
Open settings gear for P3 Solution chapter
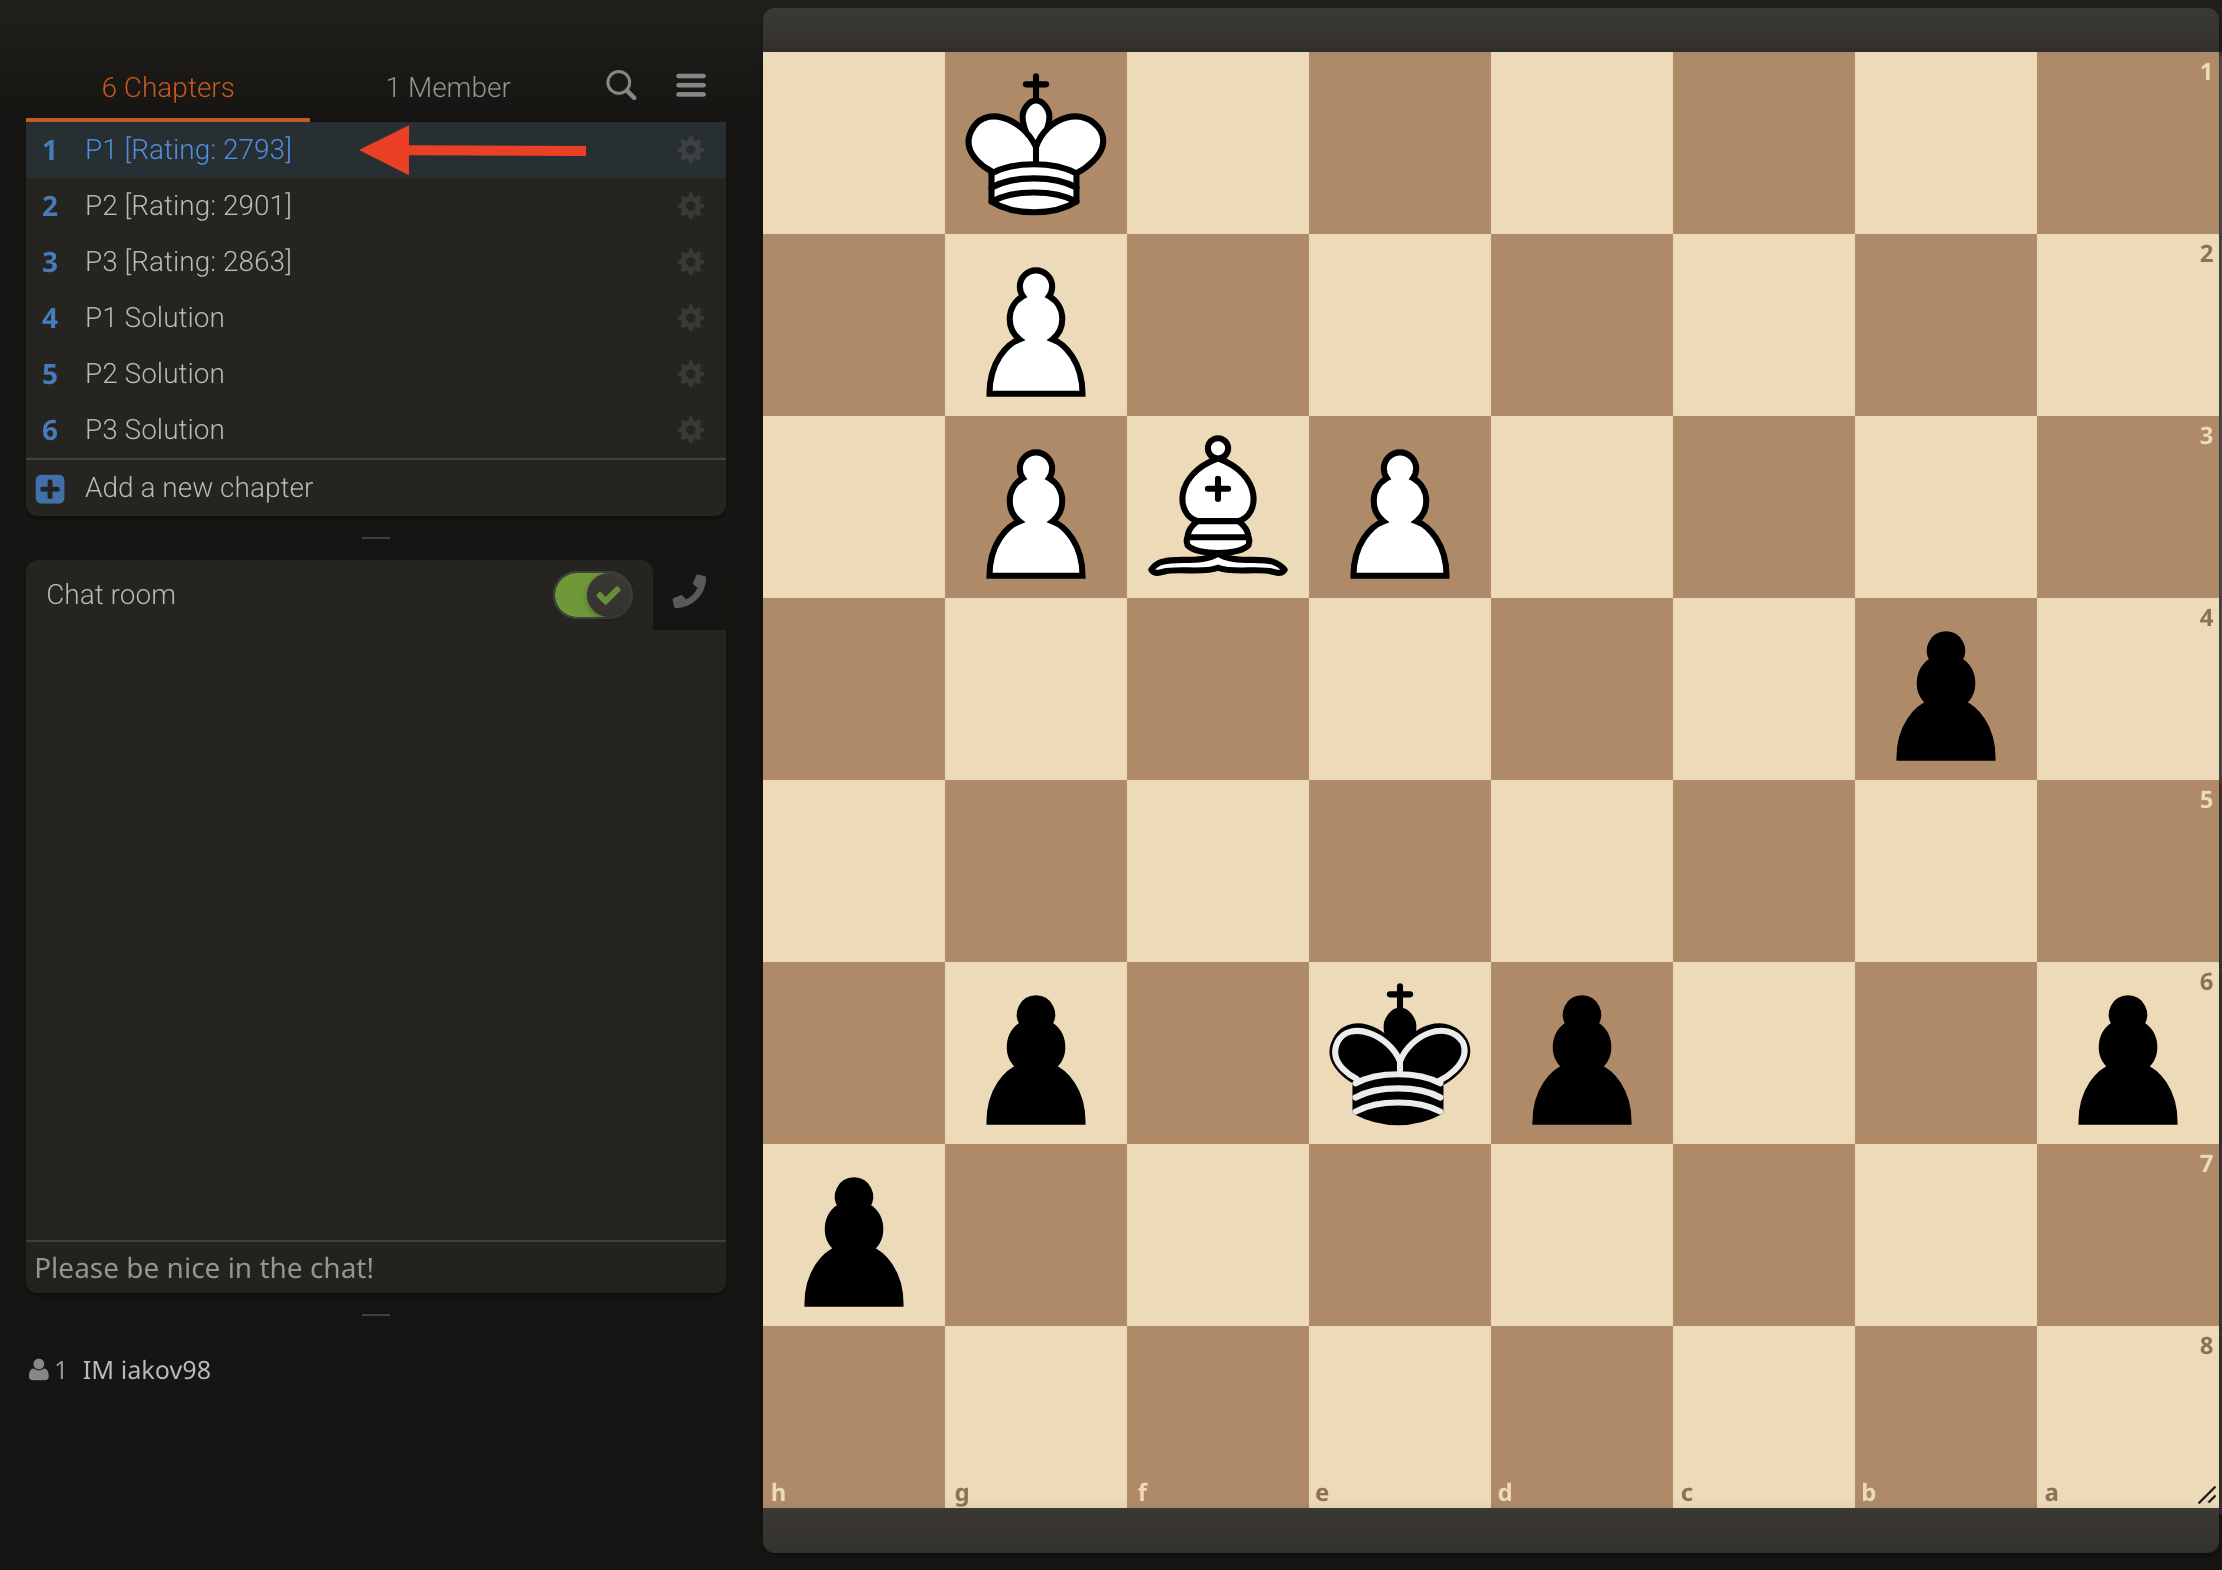pos(690,430)
